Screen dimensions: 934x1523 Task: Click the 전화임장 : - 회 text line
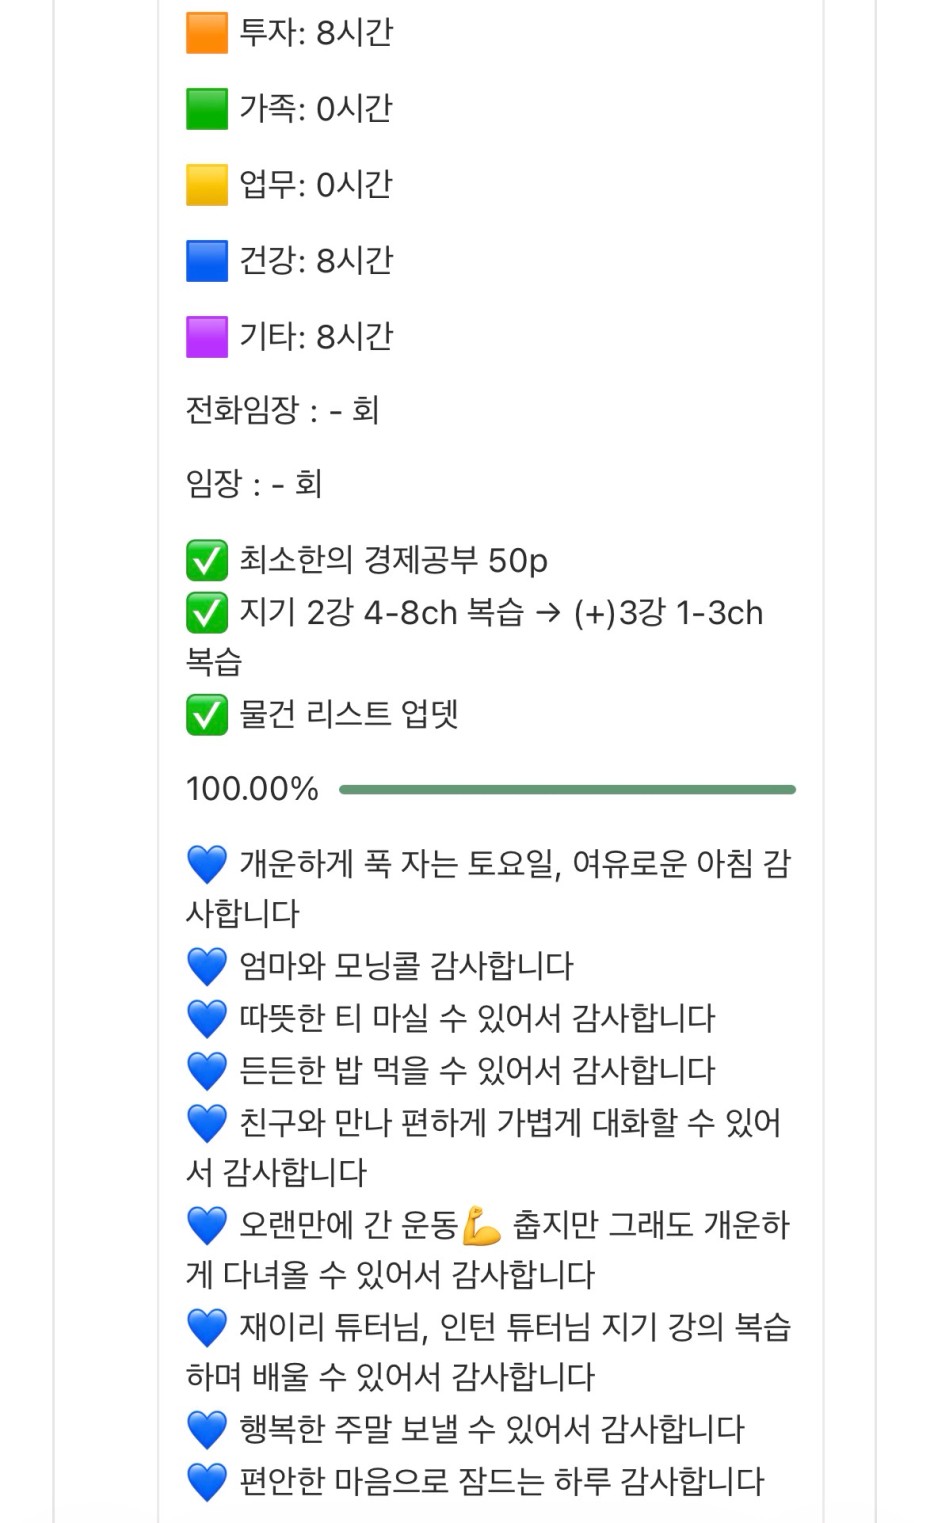(282, 410)
